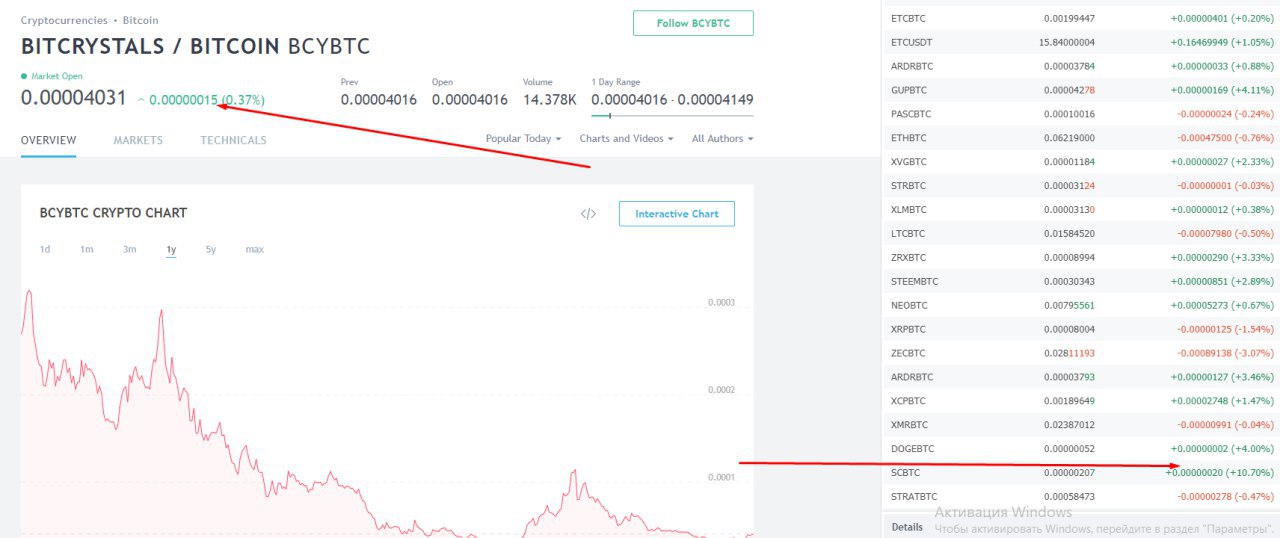Select the max chart range
This screenshot has width=1280, height=538.
click(x=255, y=249)
